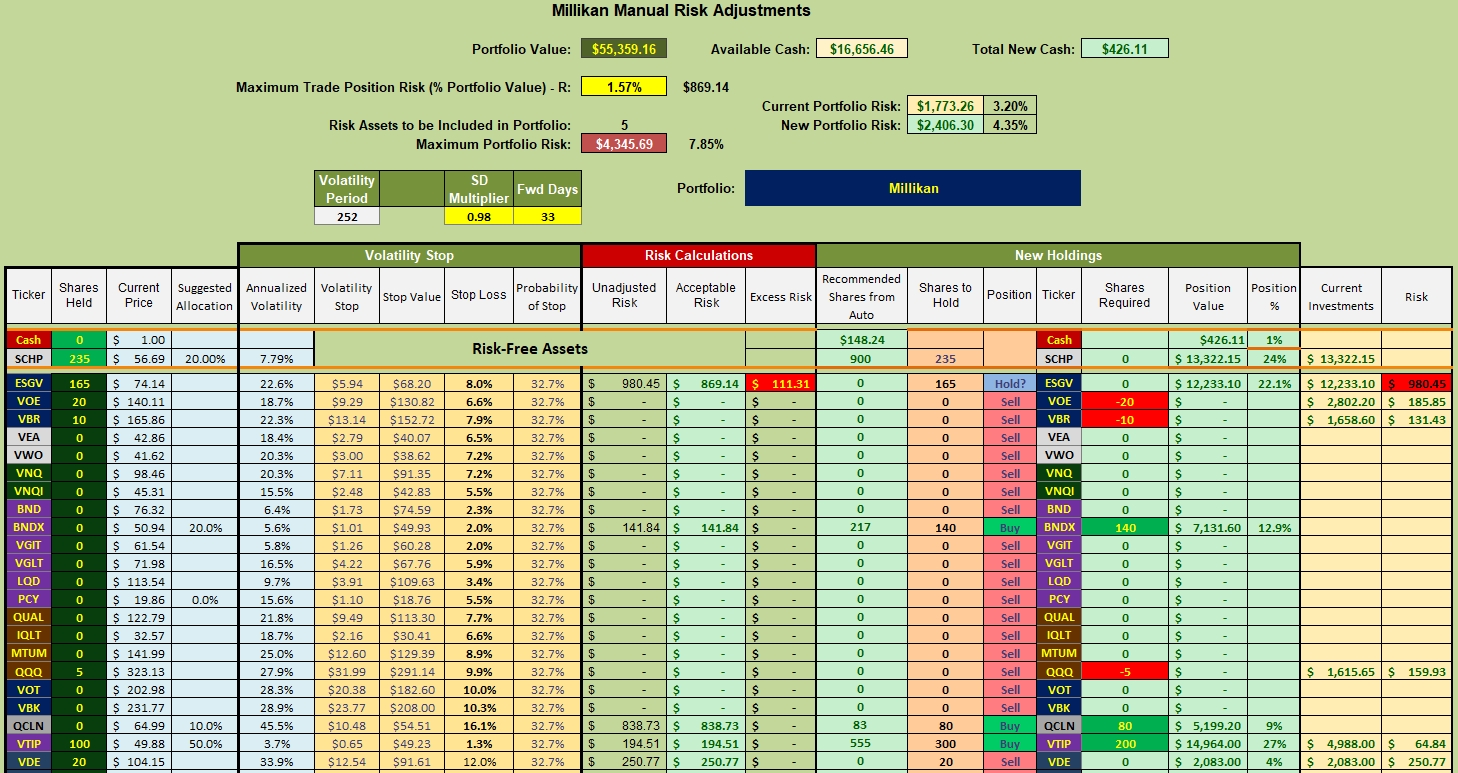Image resolution: width=1458 pixels, height=773 pixels.
Task: Select ESGV excess risk value 111.31
Action: (781, 383)
